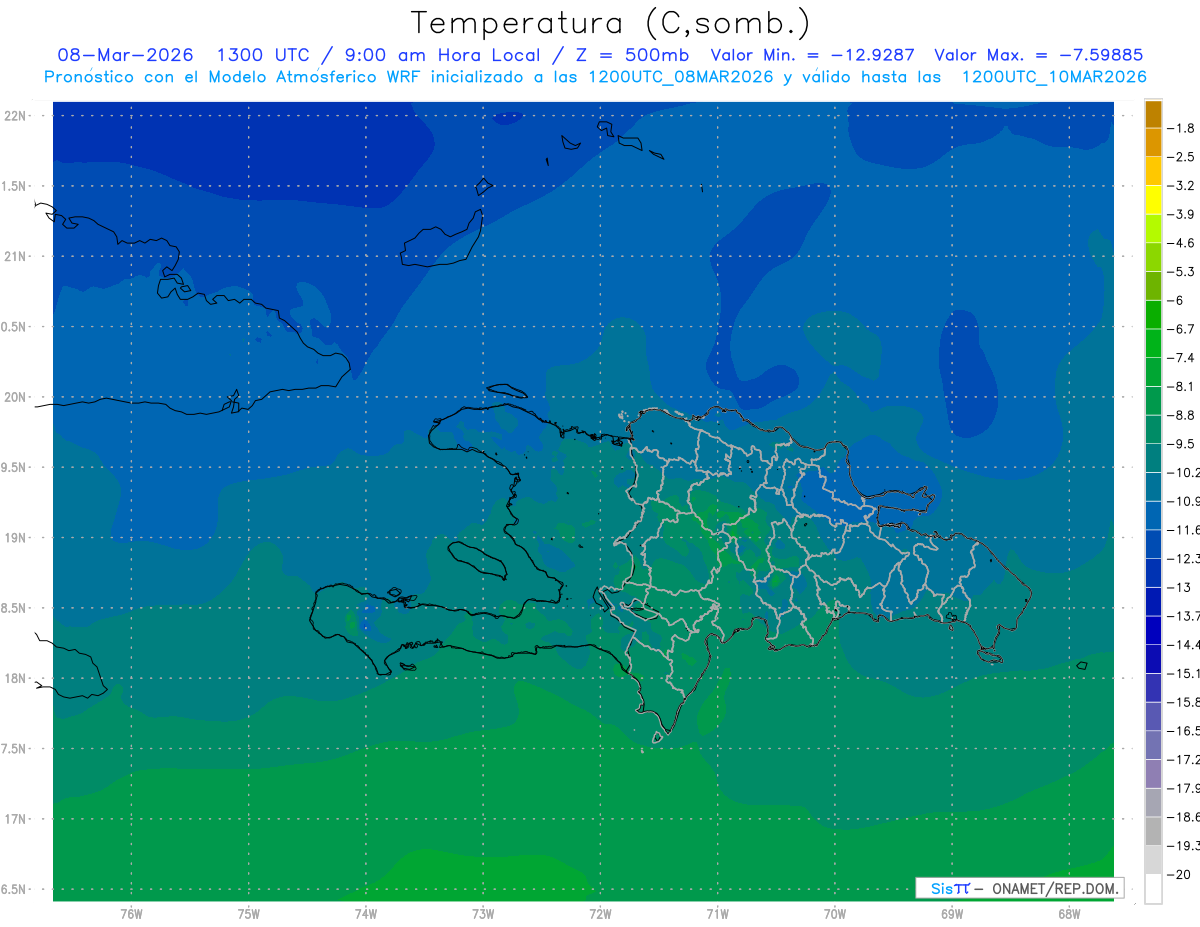Click the "-18.6" legend value
This screenshot has width=1200, height=927.
click(x=1183, y=817)
